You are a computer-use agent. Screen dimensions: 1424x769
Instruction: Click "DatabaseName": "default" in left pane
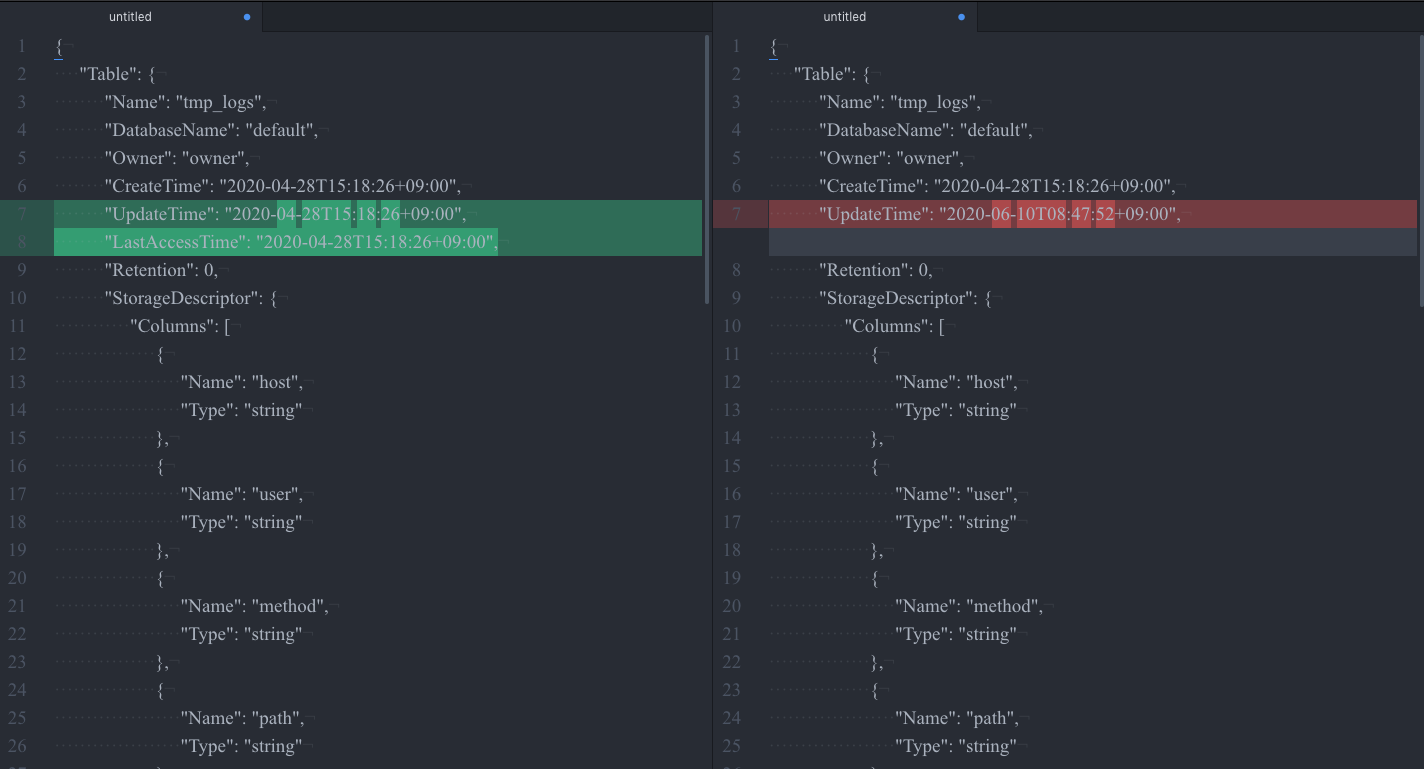point(211,130)
